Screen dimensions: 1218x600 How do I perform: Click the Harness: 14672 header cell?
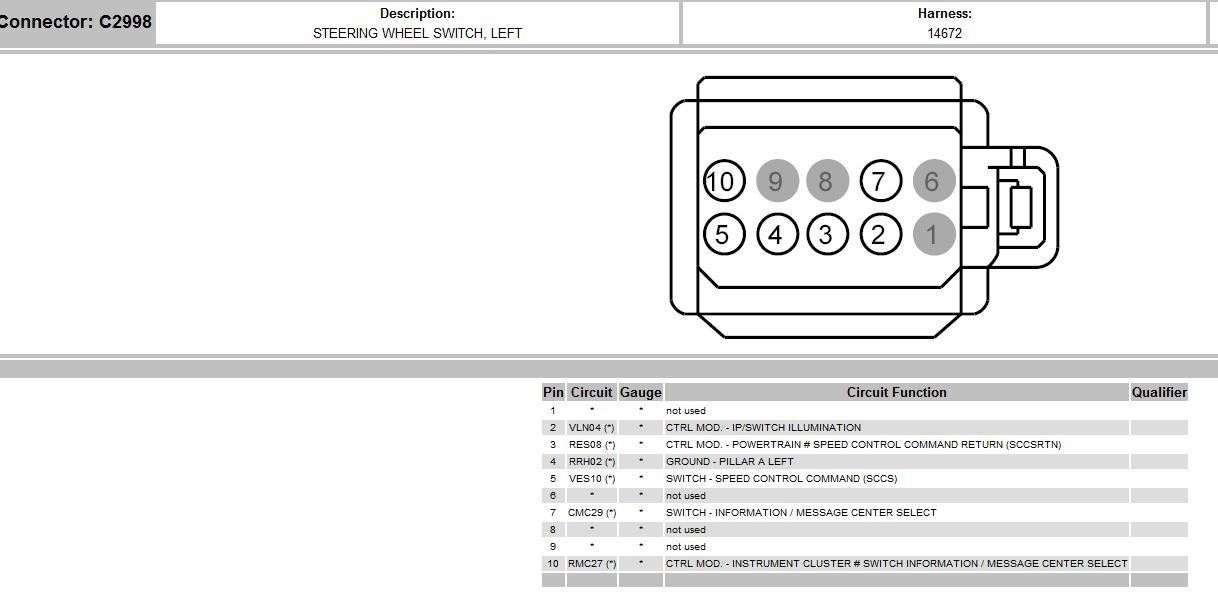pyautogui.click(x=946, y=22)
